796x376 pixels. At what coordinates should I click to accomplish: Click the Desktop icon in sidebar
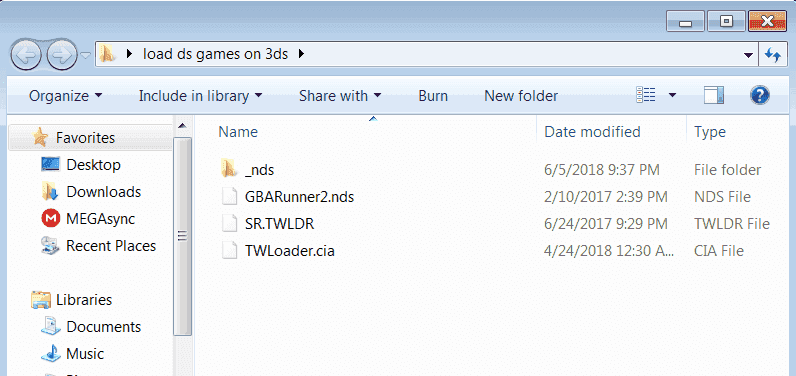51,164
